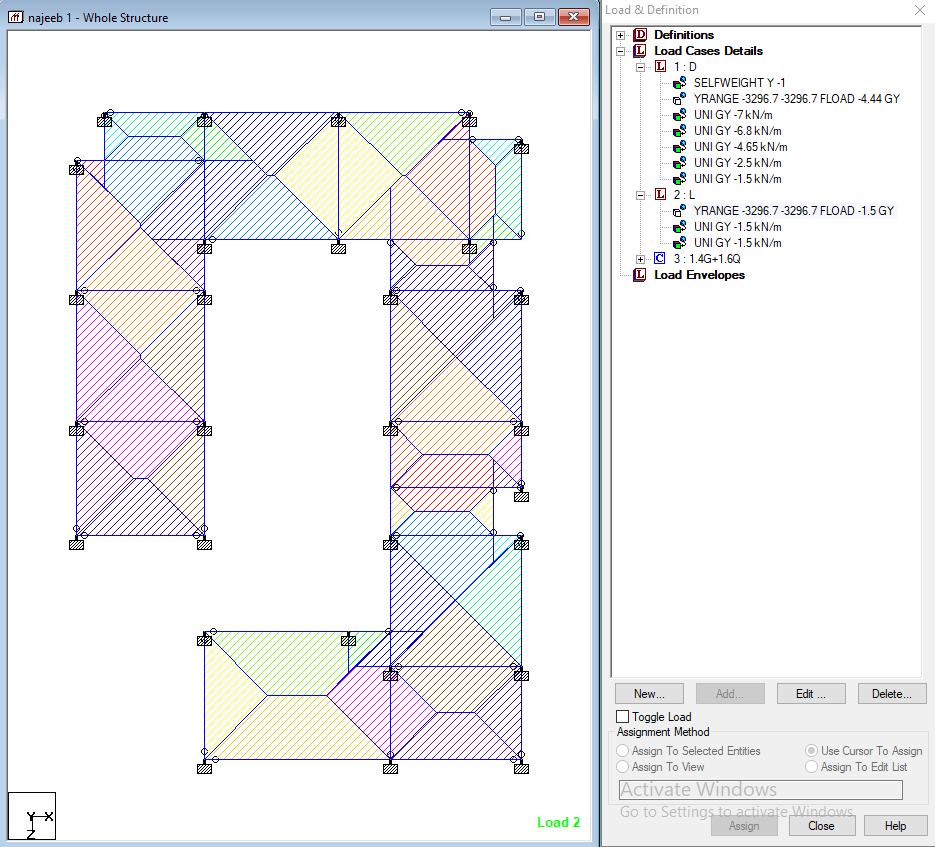Choose the Assign To Edit List option
The width and height of the screenshot is (935, 847).
pyautogui.click(x=811, y=766)
